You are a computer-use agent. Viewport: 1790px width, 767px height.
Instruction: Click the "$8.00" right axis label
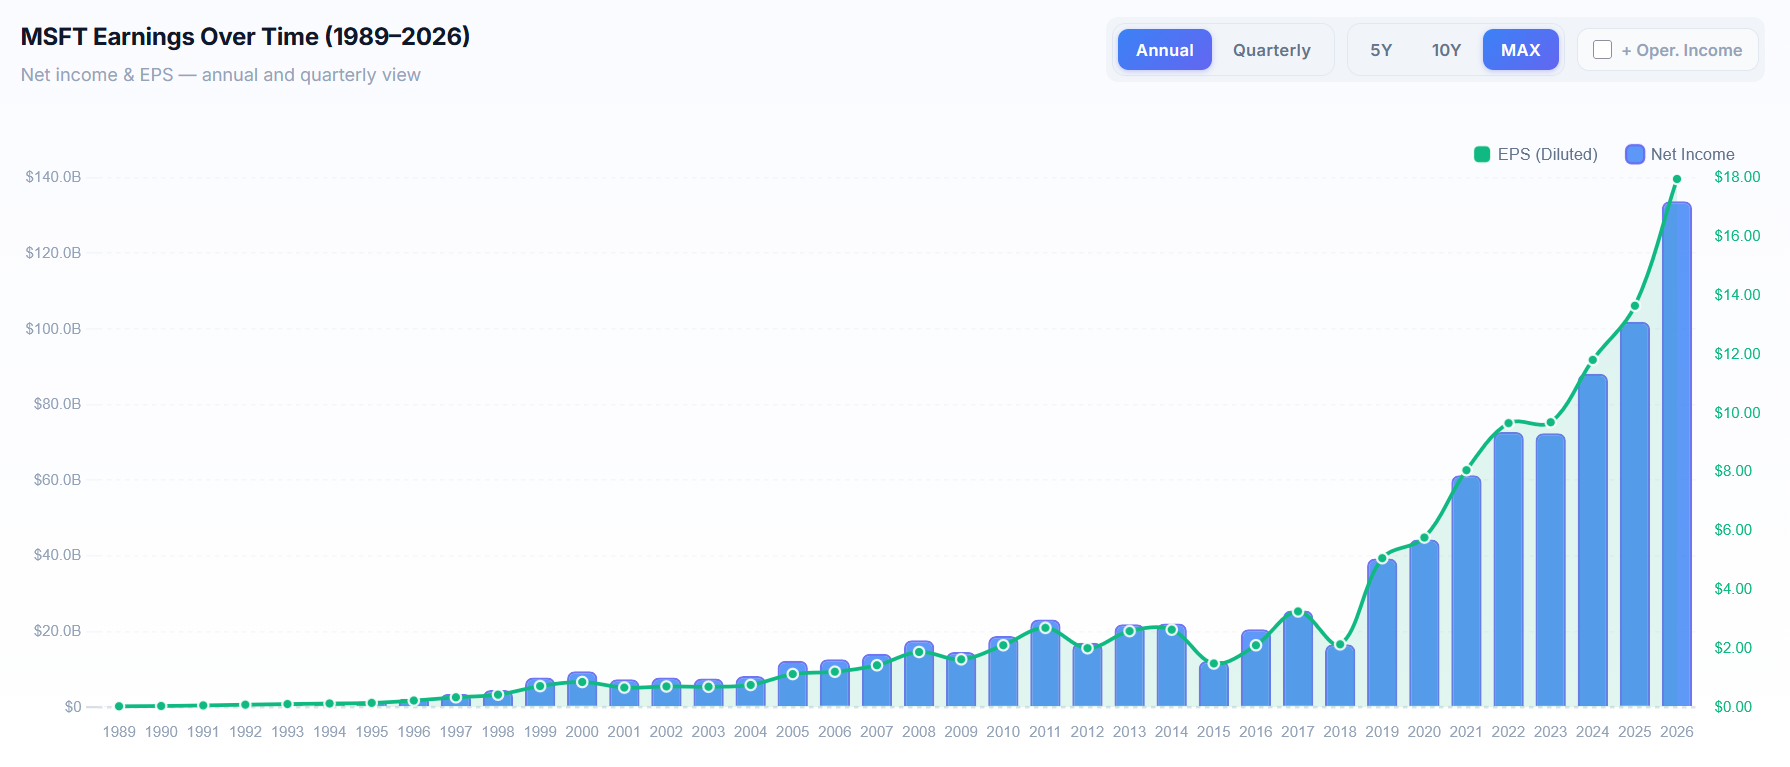tap(1733, 471)
